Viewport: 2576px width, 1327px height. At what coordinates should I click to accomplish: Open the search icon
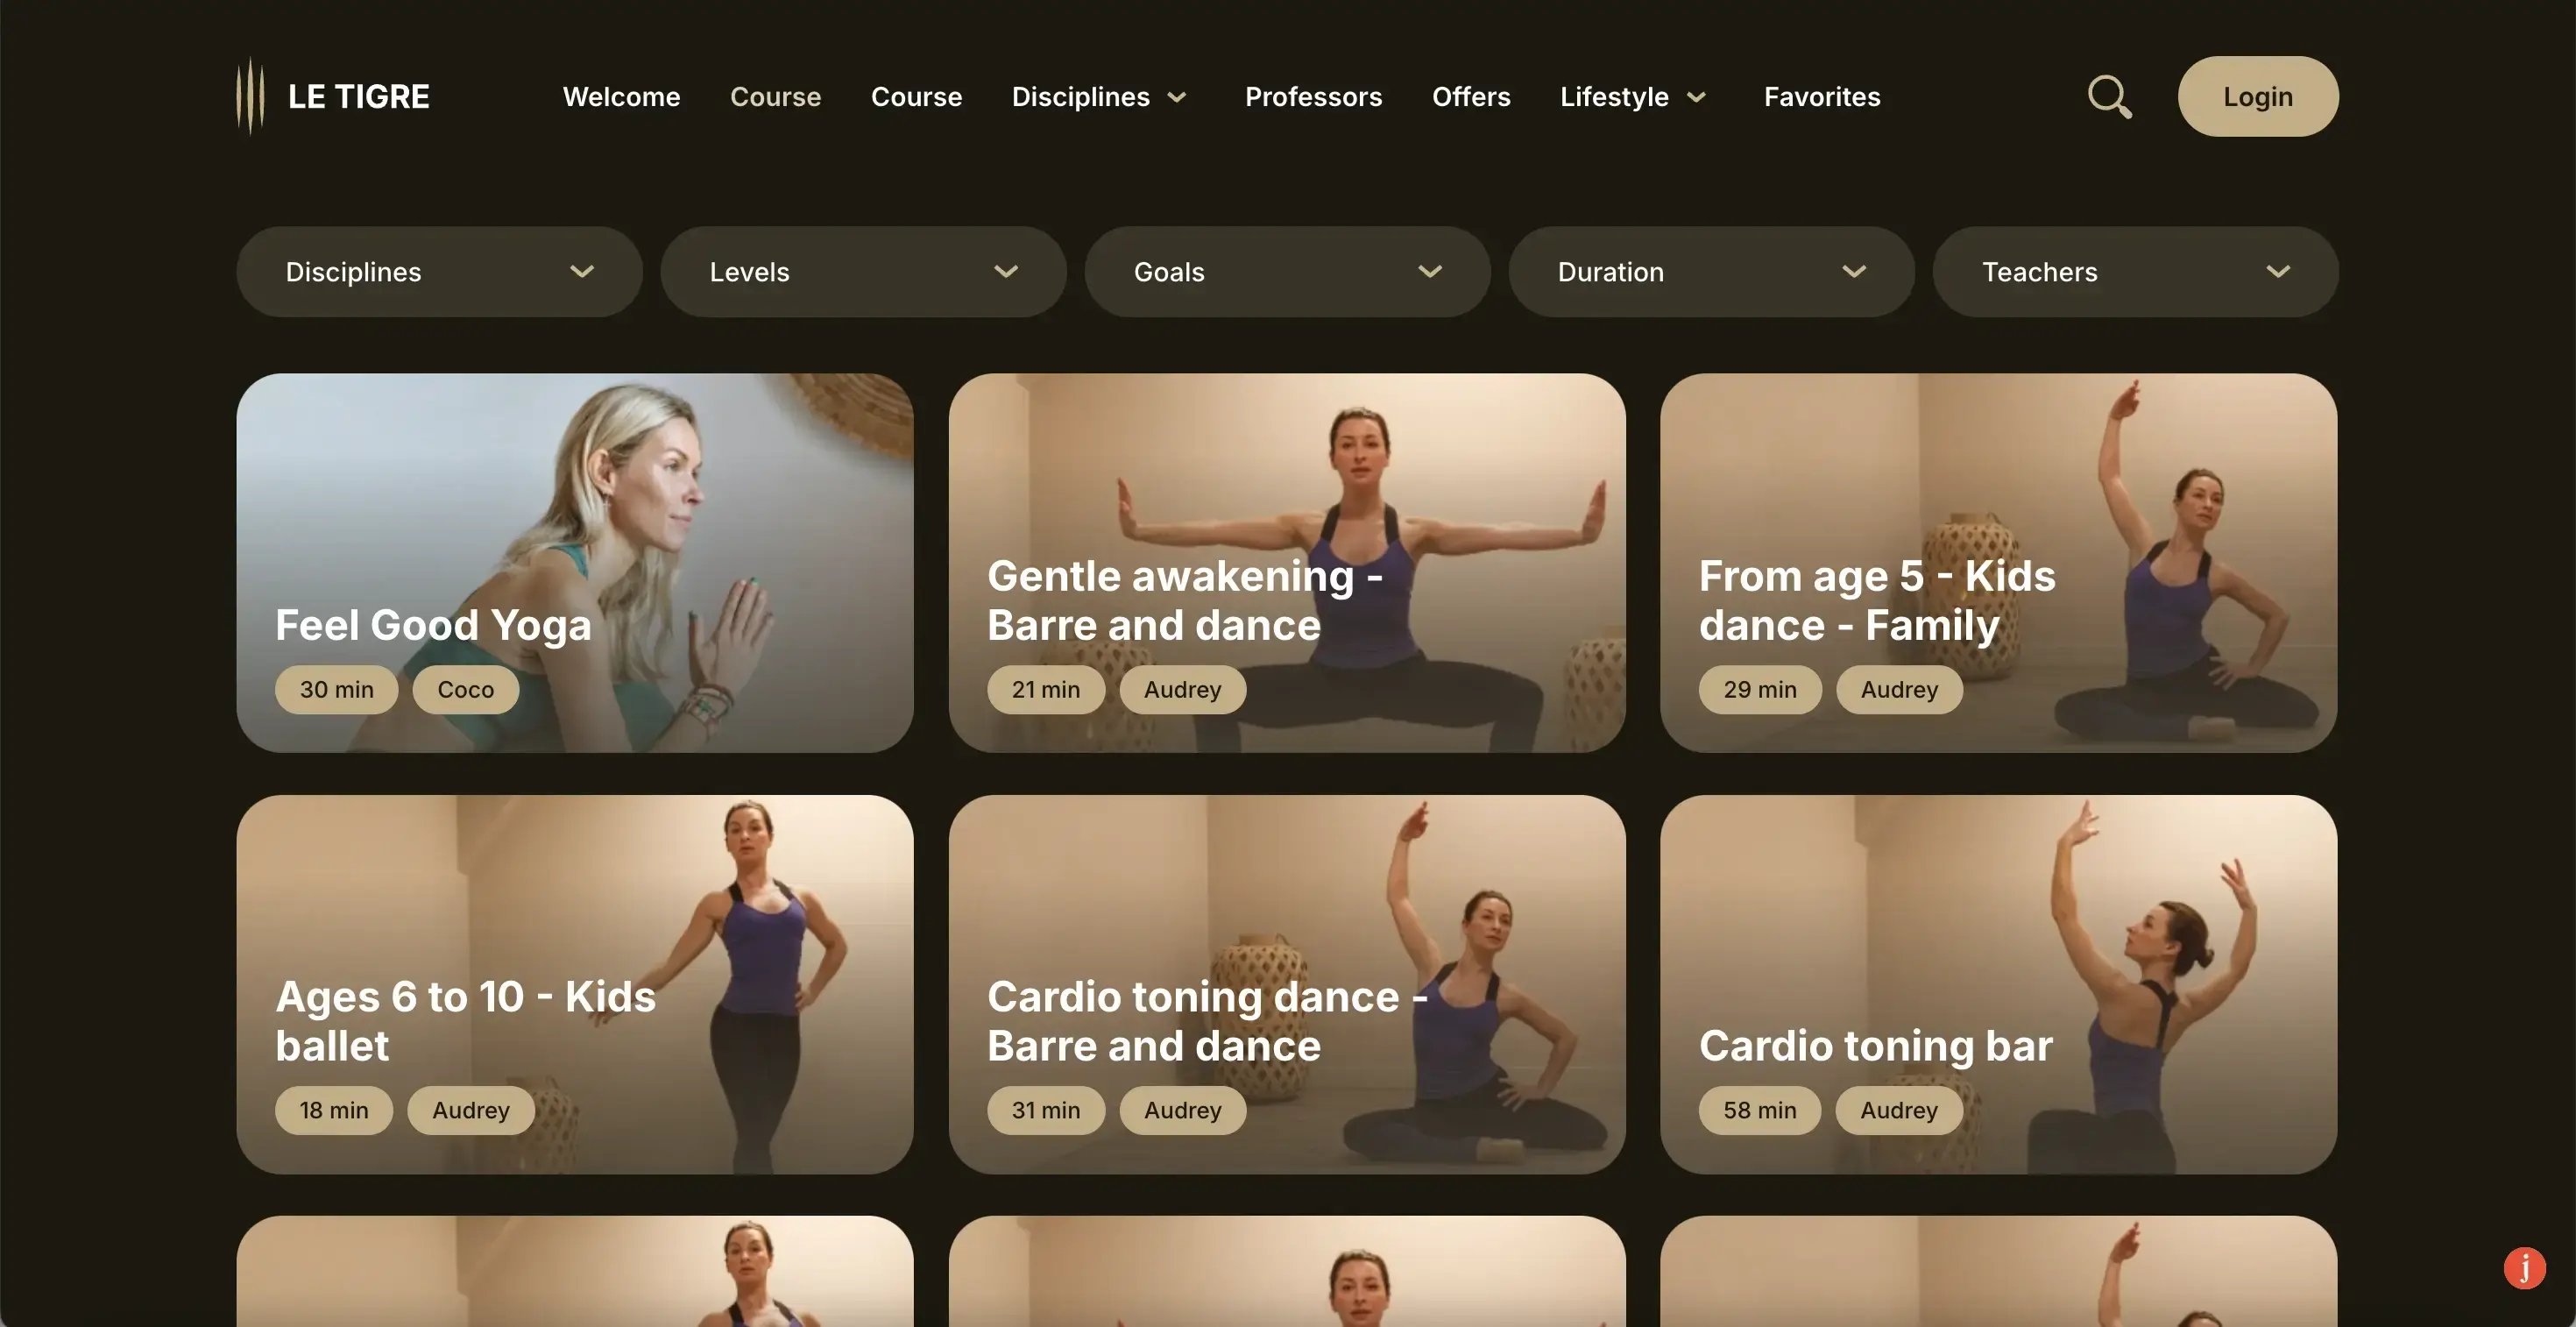point(2108,96)
